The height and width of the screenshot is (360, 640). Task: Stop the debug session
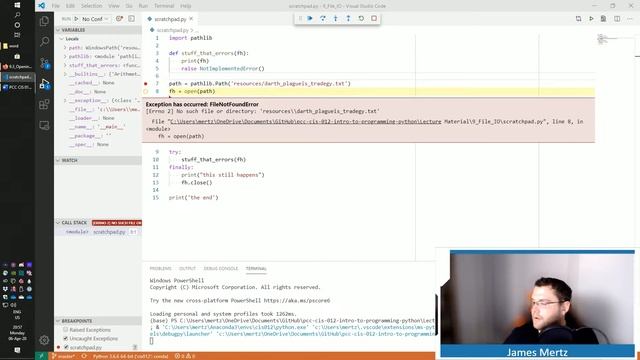(x=374, y=18)
